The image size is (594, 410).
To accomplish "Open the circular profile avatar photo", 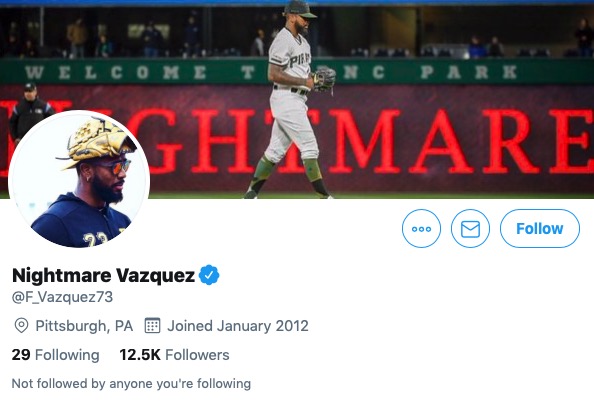I will [x=79, y=181].
